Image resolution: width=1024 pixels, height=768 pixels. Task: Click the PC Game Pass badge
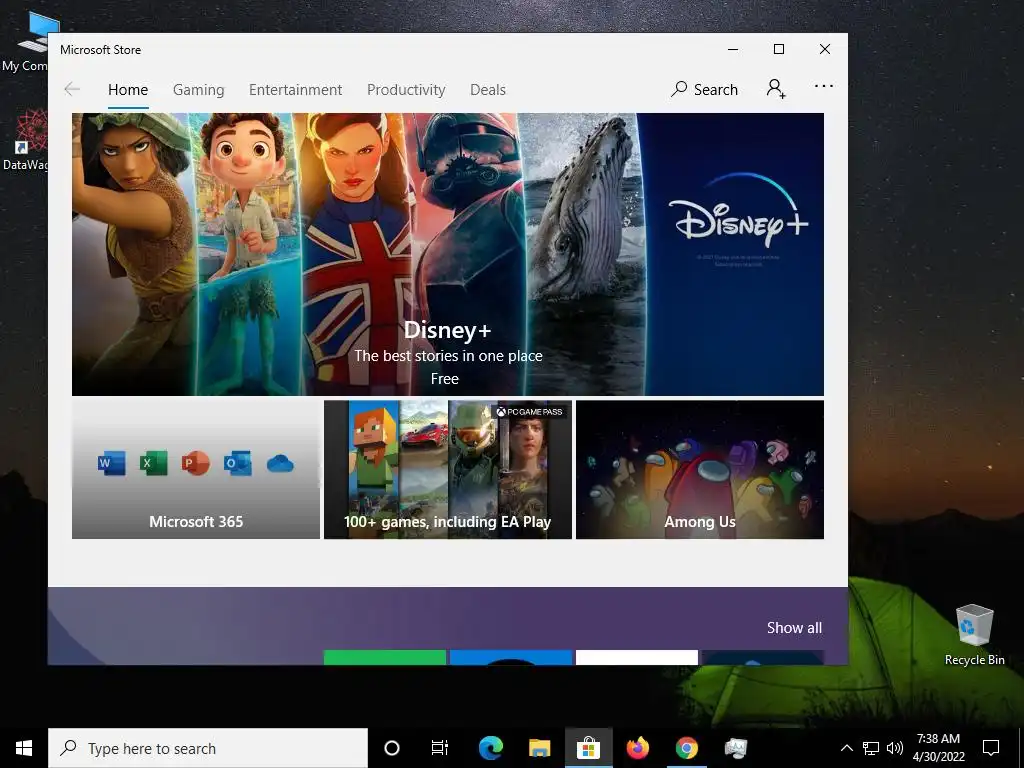click(x=529, y=411)
